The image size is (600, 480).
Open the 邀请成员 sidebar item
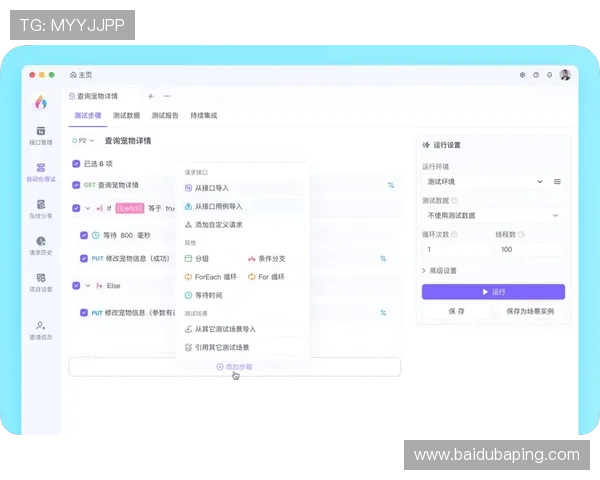[41, 330]
